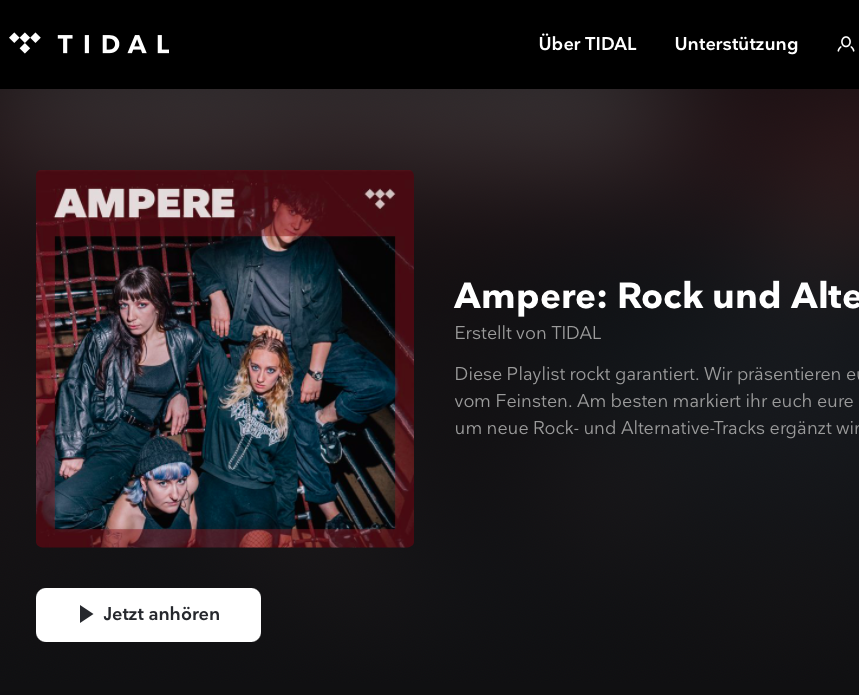Start playback with Jetzt anhören button
Viewport: 859px width, 695px height.
click(148, 614)
